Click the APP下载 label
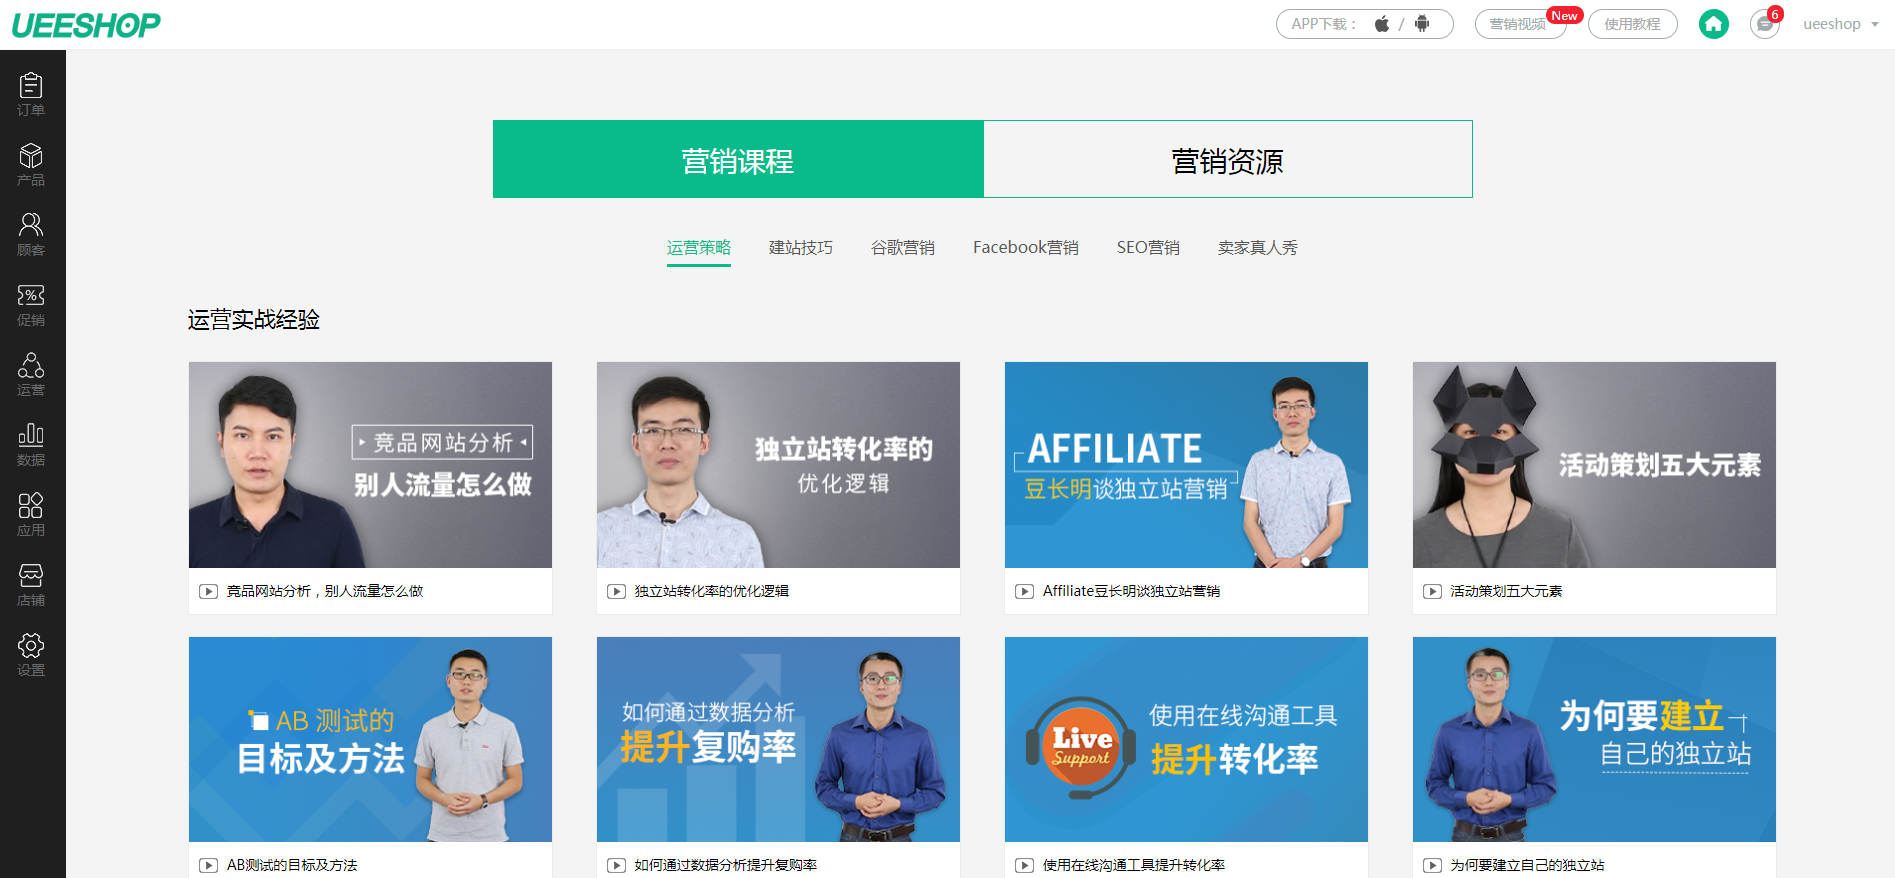This screenshot has width=1895, height=878. [x=1323, y=24]
